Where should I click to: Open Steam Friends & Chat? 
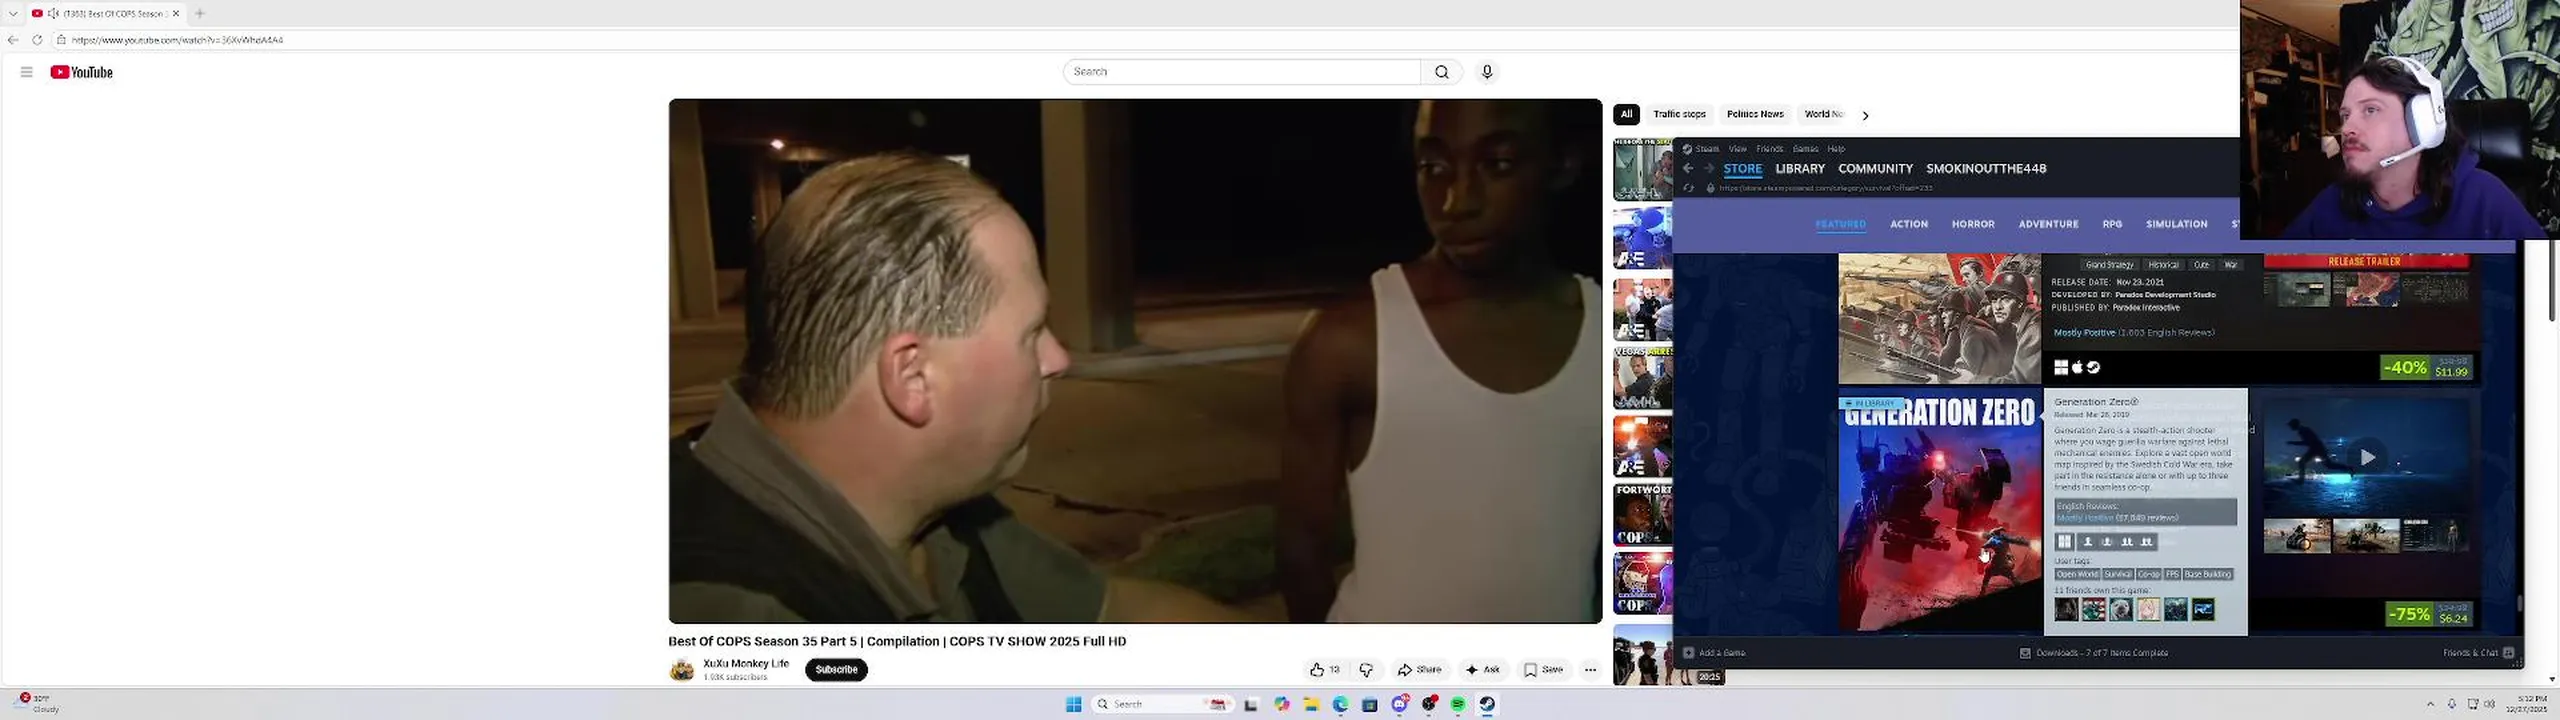tap(2478, 653)
